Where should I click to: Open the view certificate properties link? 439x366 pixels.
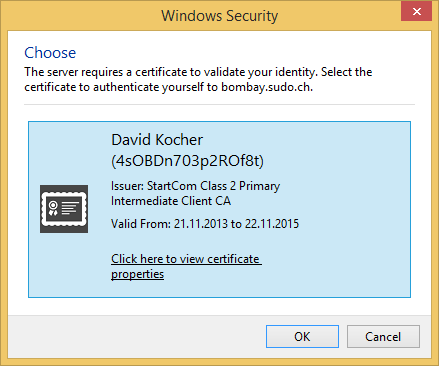(x=186, y=266)
